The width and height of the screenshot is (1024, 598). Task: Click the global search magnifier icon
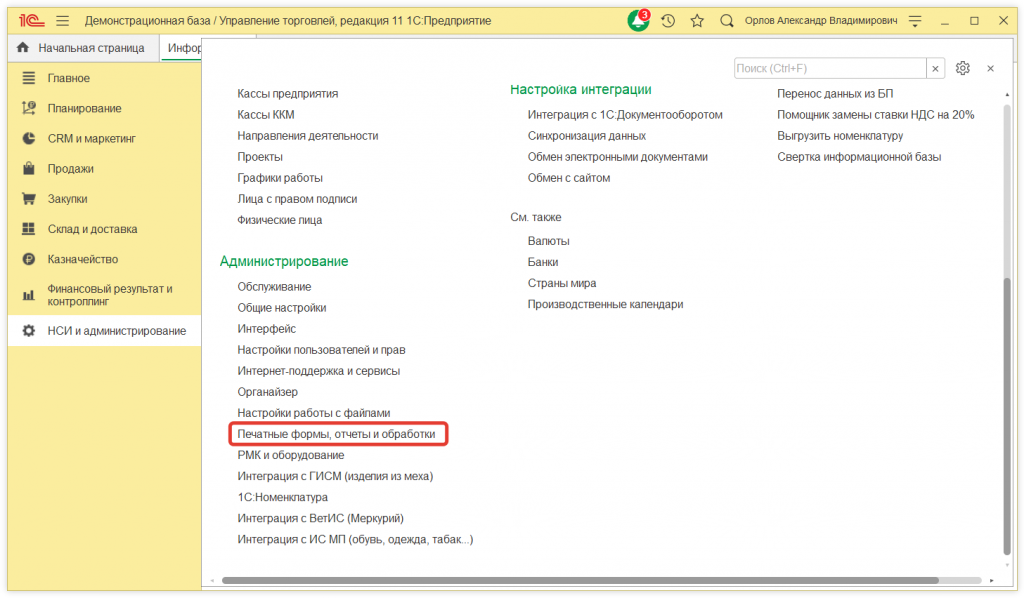click(x=727, y=20)
